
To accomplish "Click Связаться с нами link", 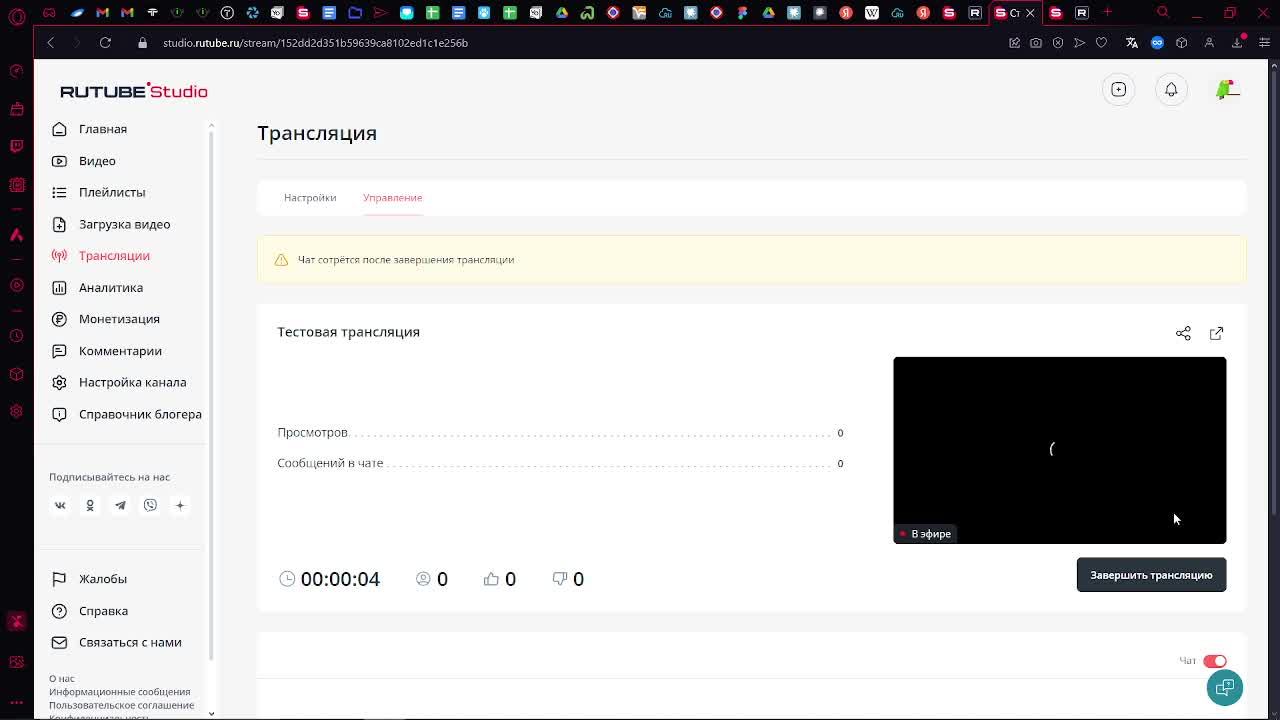I will [x=130, y=642].
